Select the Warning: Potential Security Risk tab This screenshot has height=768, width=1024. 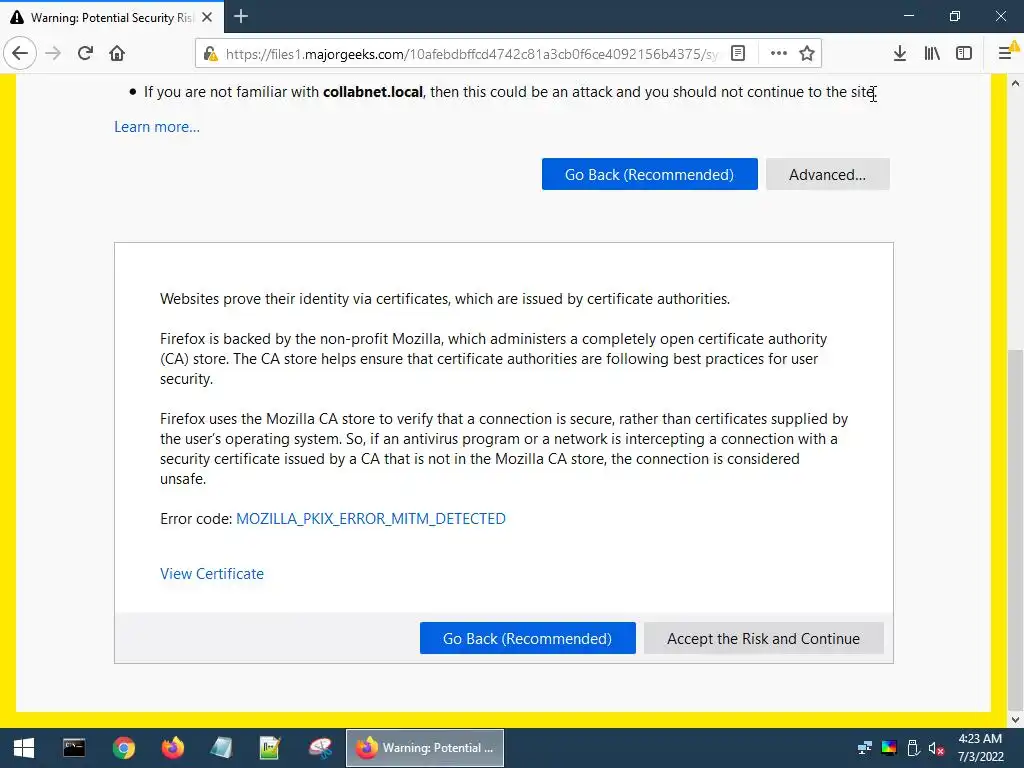click(x=112, y=17)
